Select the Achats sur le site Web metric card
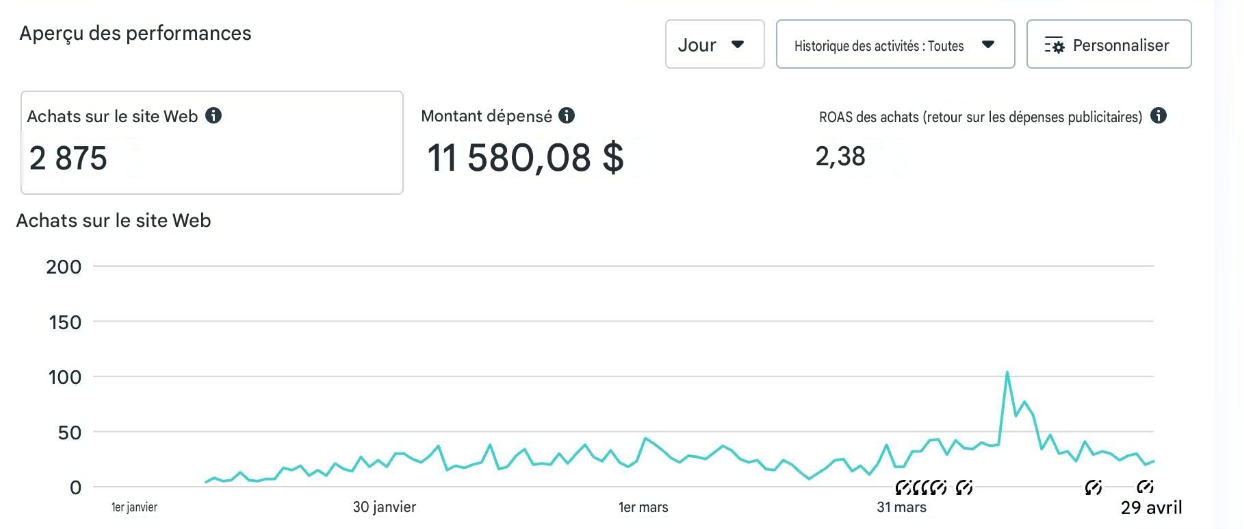Image resolution: width=1244 pixels, height=529 pixels. tap(212, 143)
